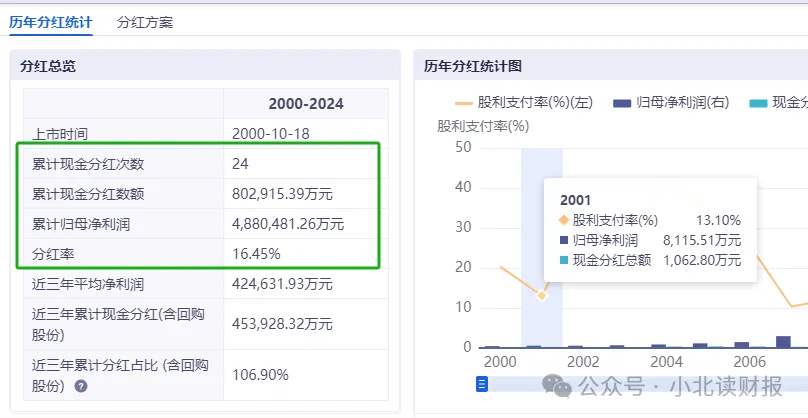Click the WeChat logo in watermark
This screenshot has width=808, height=418.
pos(556,385)
